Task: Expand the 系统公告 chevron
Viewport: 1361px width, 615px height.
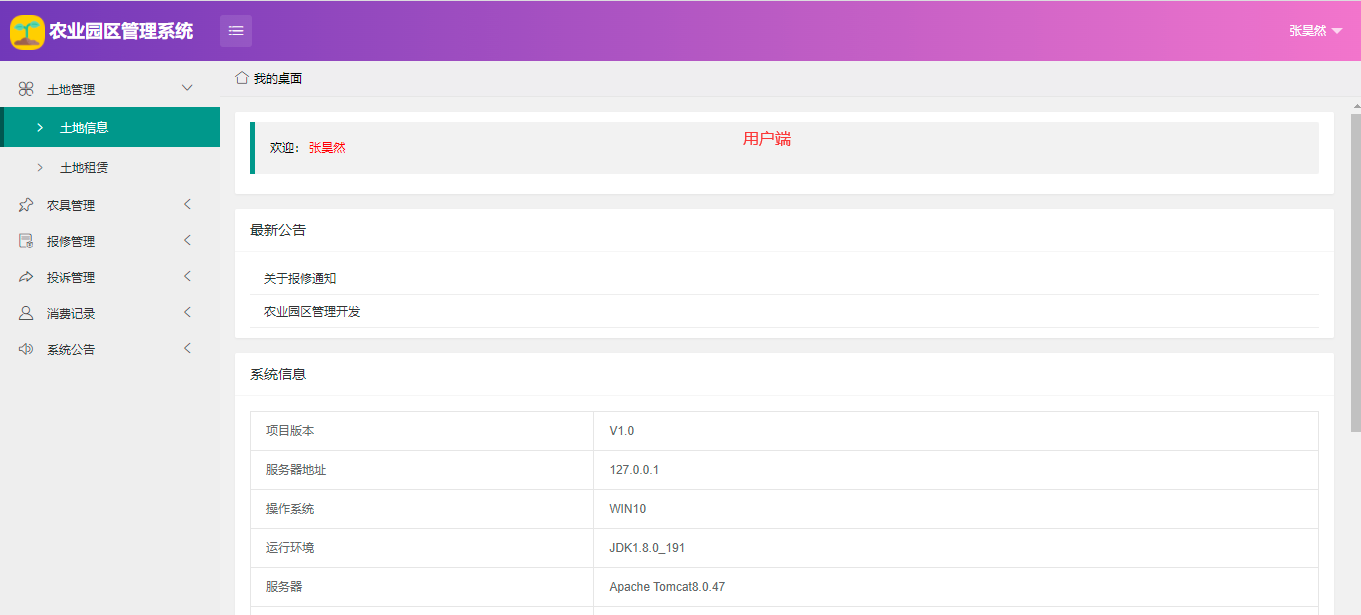Action: (x=187, y=348)
